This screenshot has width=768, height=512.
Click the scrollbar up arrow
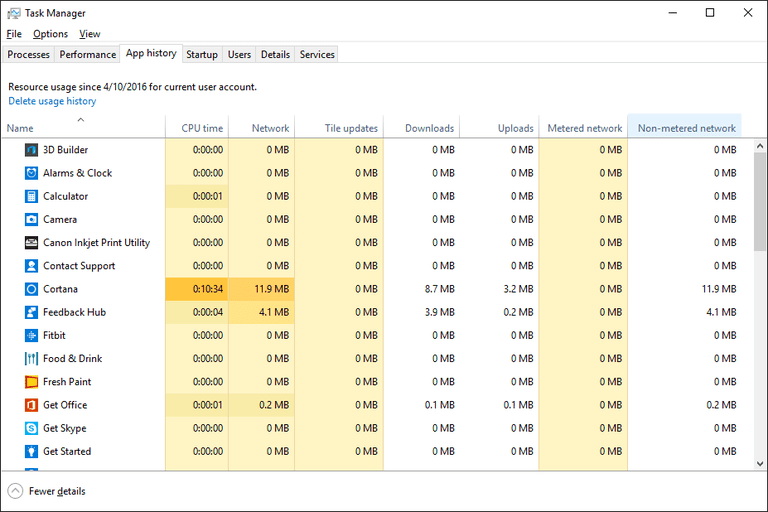[x=760, y=146]
